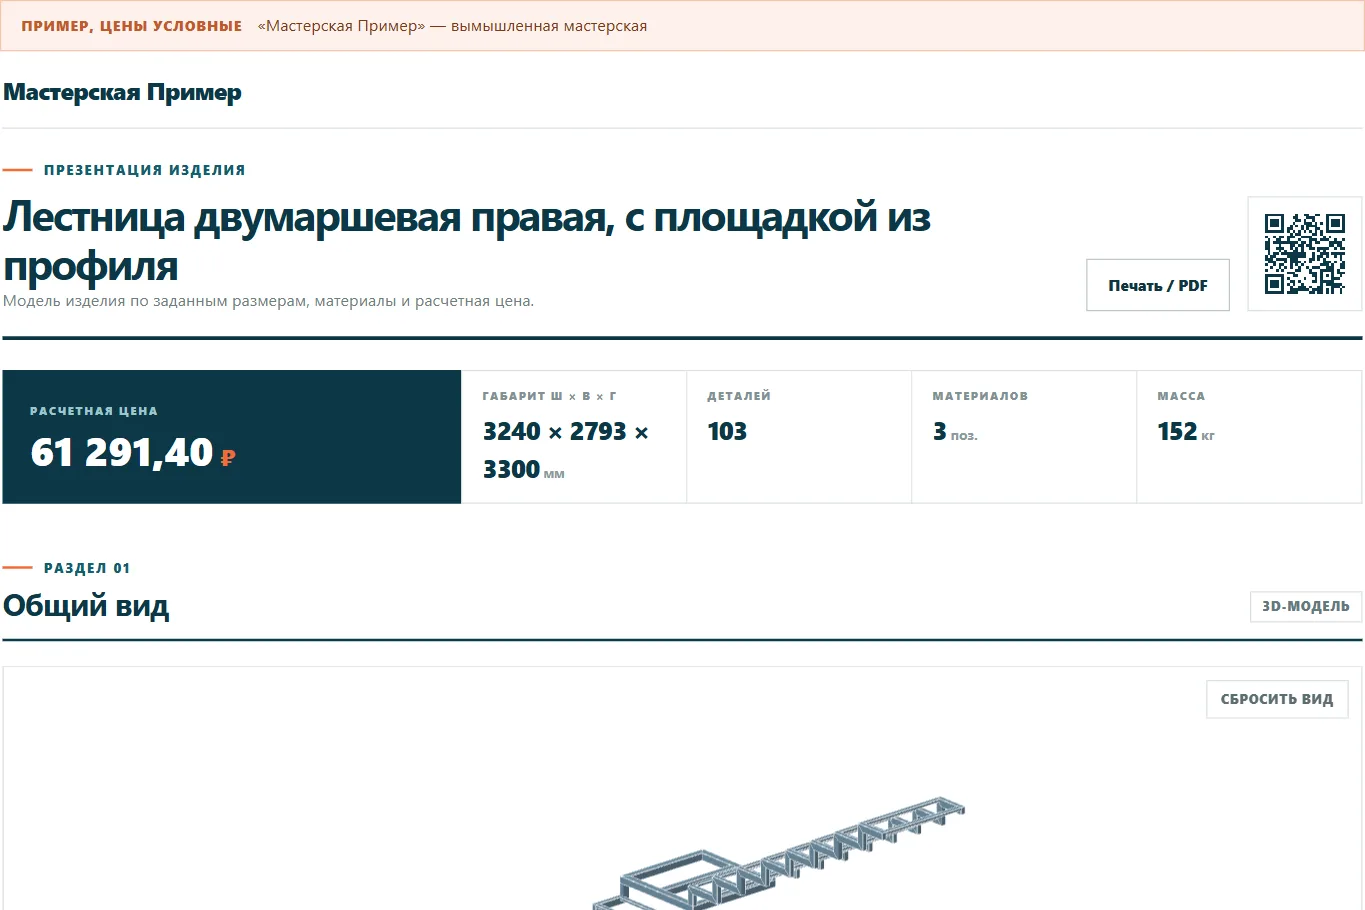Click the Лестница двумаршевая правая product title
The height and width of the screenshot is (910, 1365).
[467, 241]
